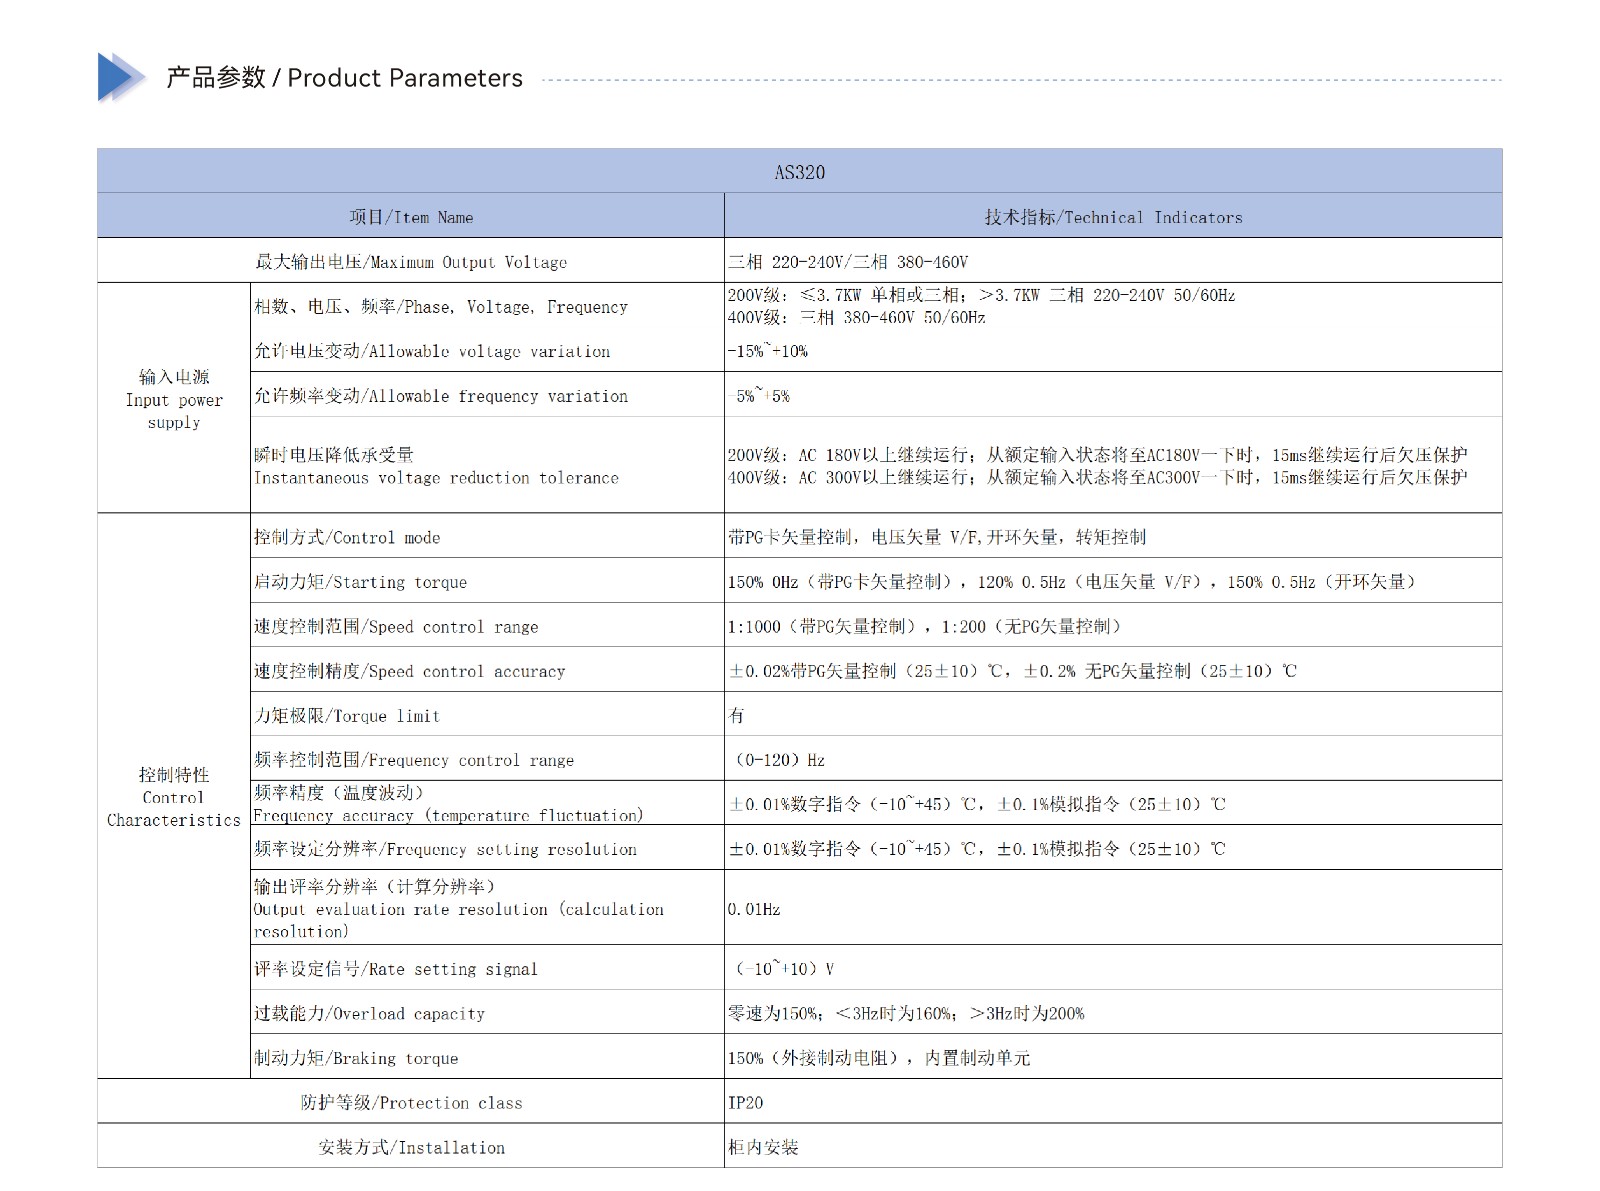Select 'Rate setting signal' label

point(396,969)
